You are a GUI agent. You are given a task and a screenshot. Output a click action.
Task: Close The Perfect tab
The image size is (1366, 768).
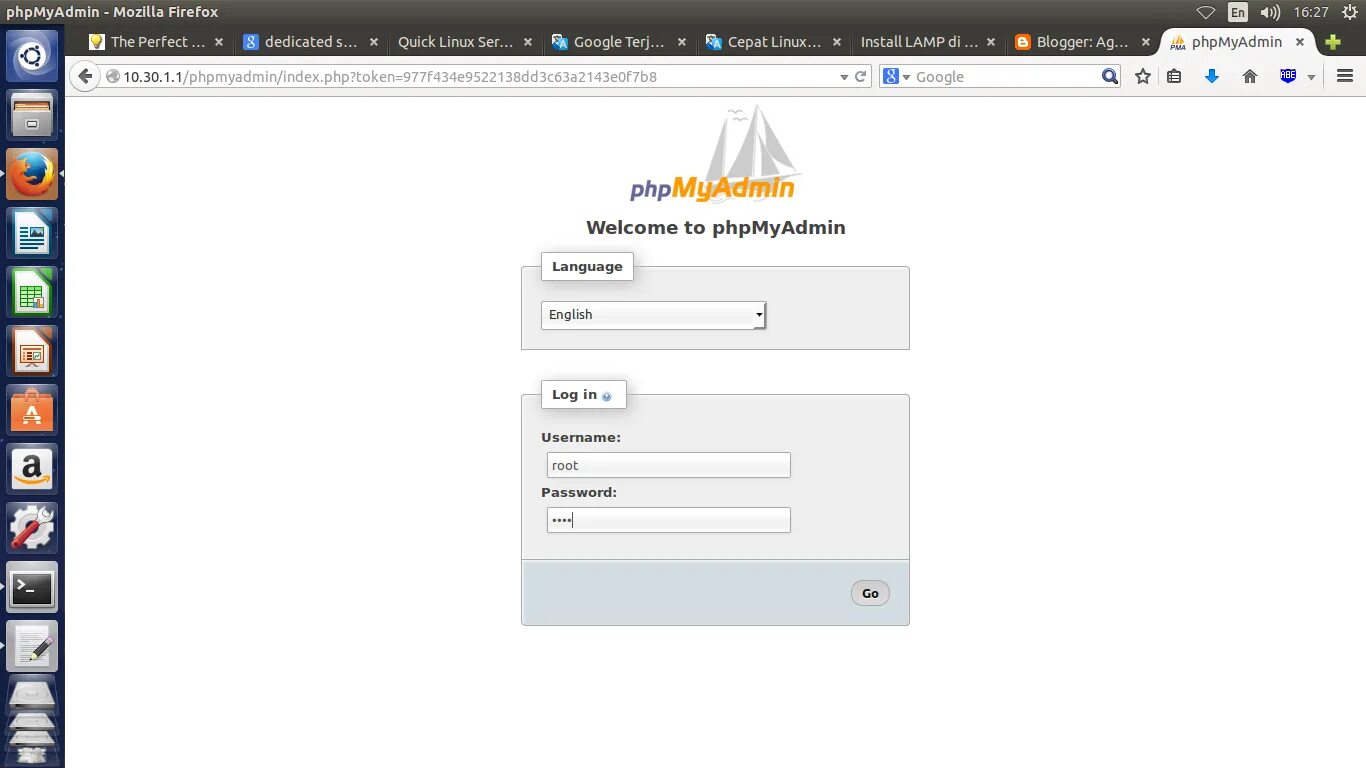coord(219,42)
